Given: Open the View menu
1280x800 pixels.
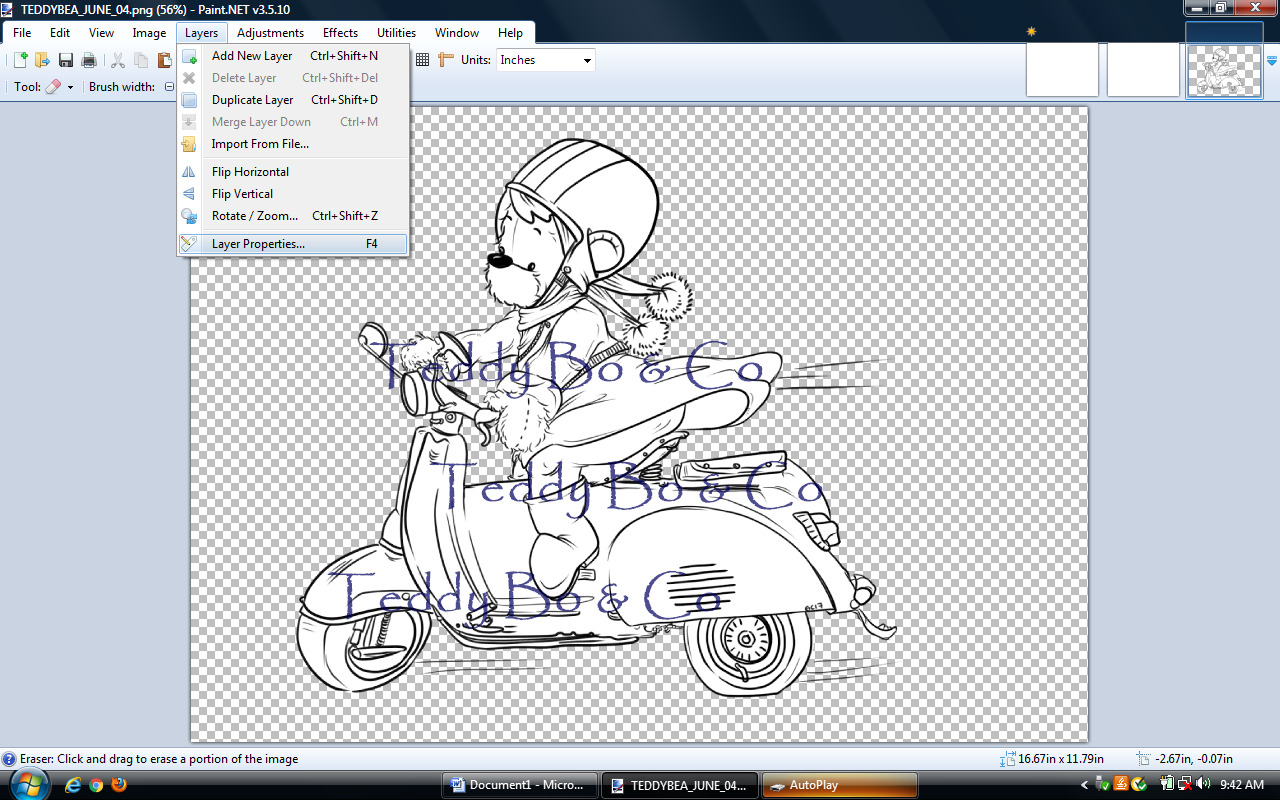Looking at the screenshot, I should tap(101, 33).
